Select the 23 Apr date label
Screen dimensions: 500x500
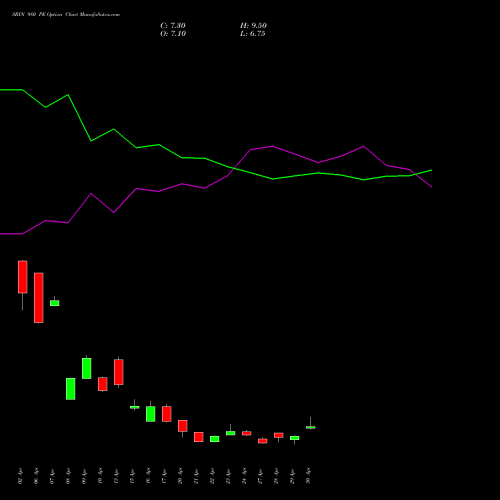(228, 476)
